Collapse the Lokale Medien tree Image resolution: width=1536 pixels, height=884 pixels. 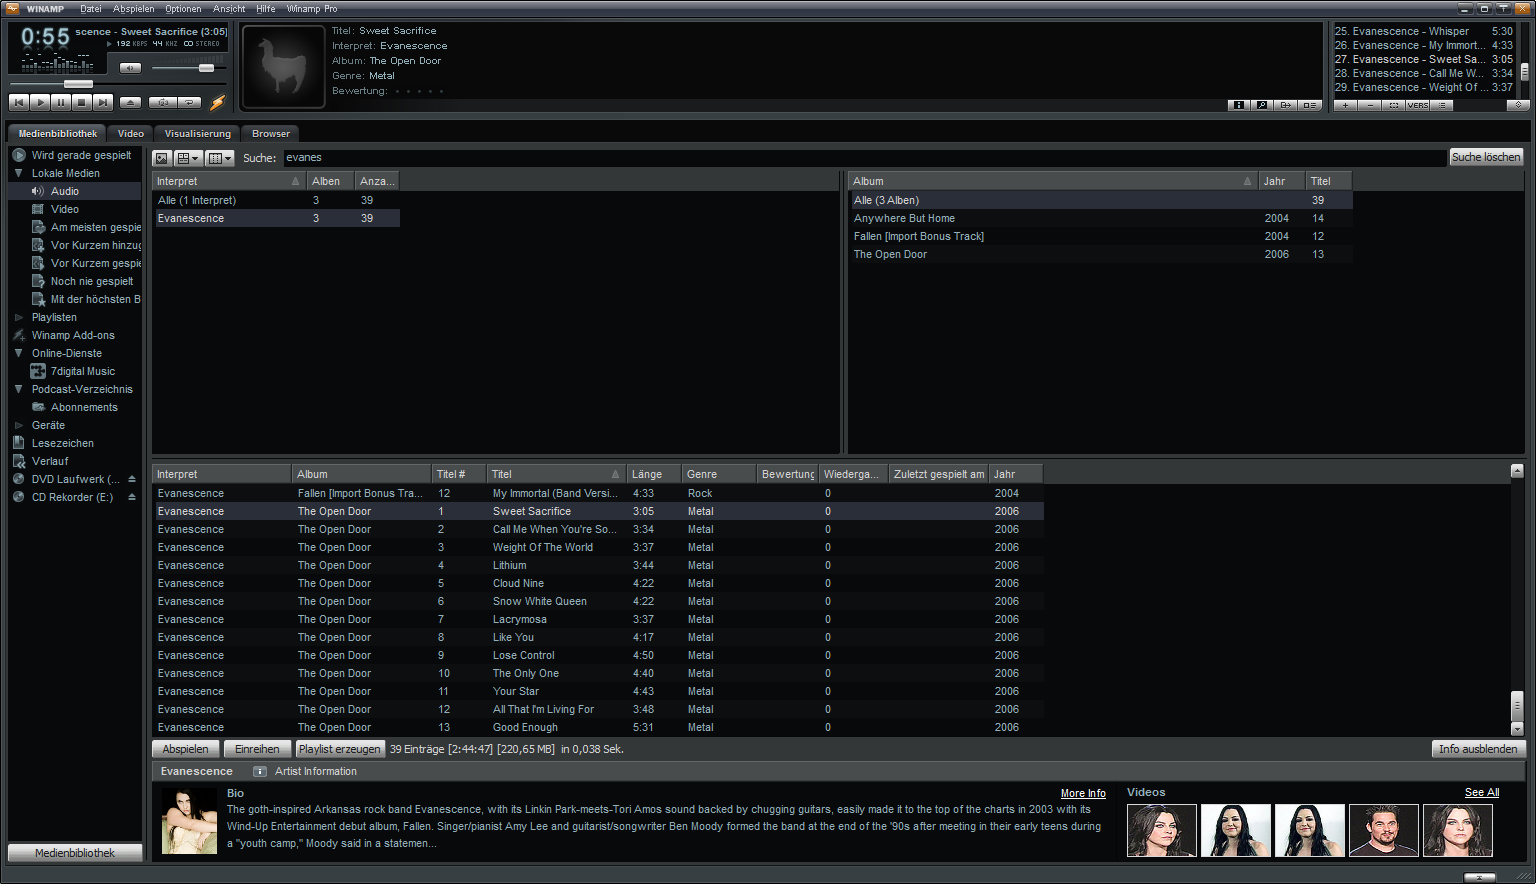tap(19, 173)
